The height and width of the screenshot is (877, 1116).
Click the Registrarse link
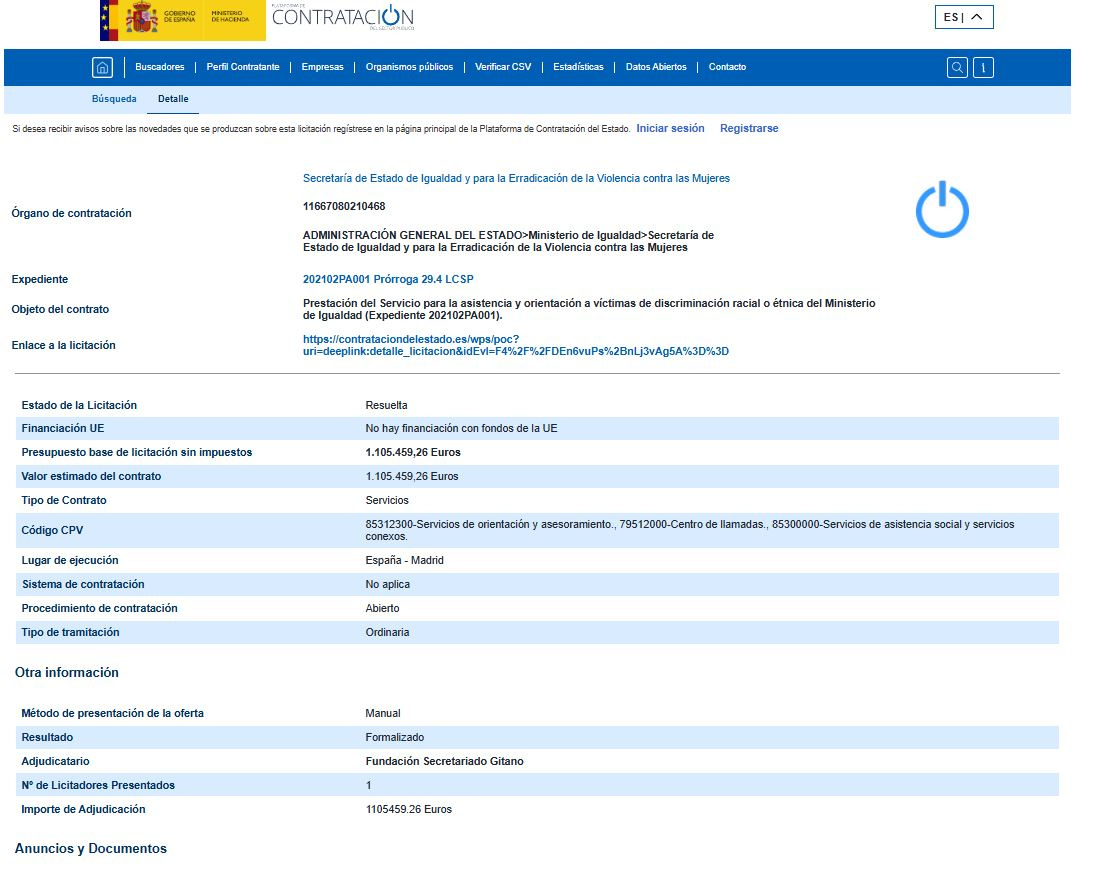click(749, 128)
